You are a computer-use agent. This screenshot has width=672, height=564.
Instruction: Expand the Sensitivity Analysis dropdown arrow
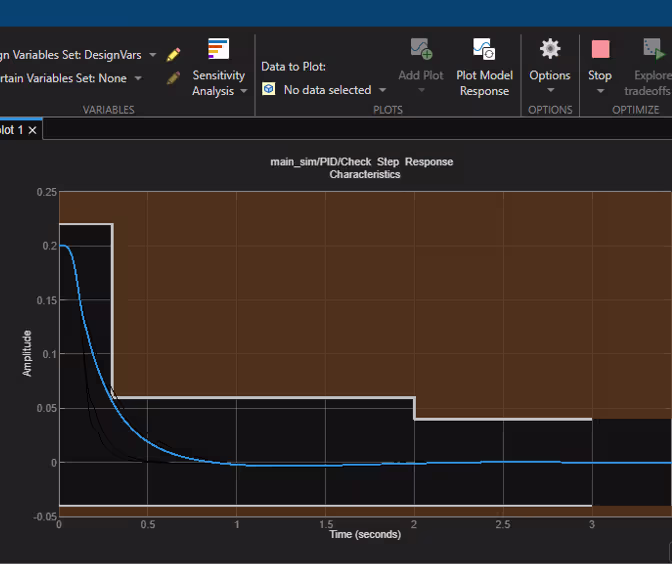point(243,91)
